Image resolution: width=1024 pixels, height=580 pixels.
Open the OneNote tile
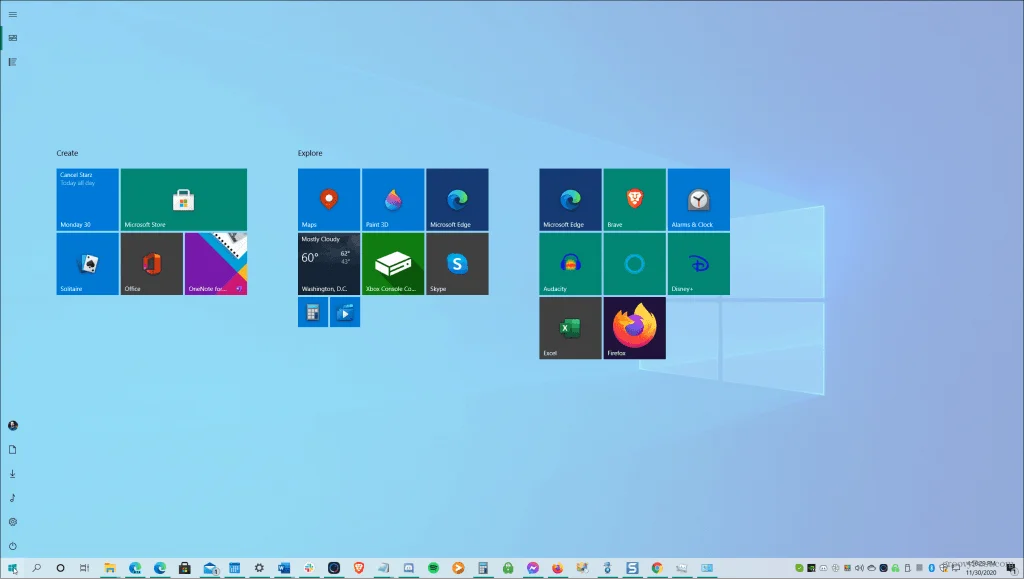pos(216,264)
